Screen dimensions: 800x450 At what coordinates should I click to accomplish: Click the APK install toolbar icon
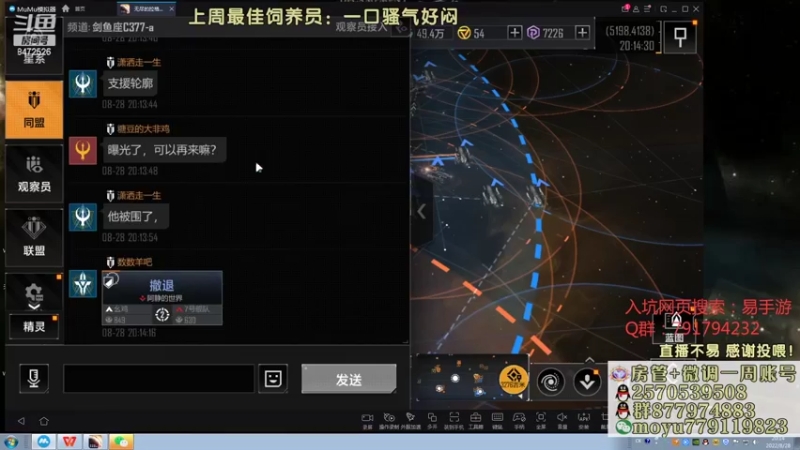coord(584,420)
